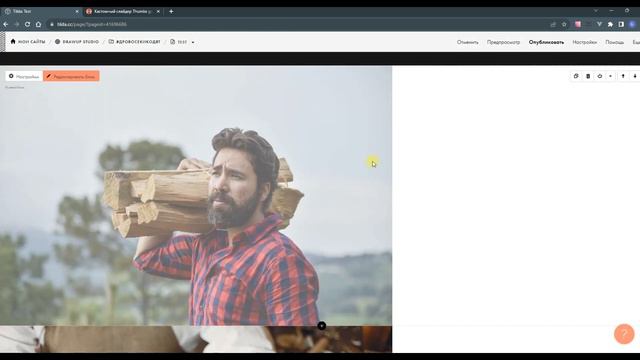Click the address bar URL
Image resolution: width=640 pixels, height=360 pixels.
(92, 24)
